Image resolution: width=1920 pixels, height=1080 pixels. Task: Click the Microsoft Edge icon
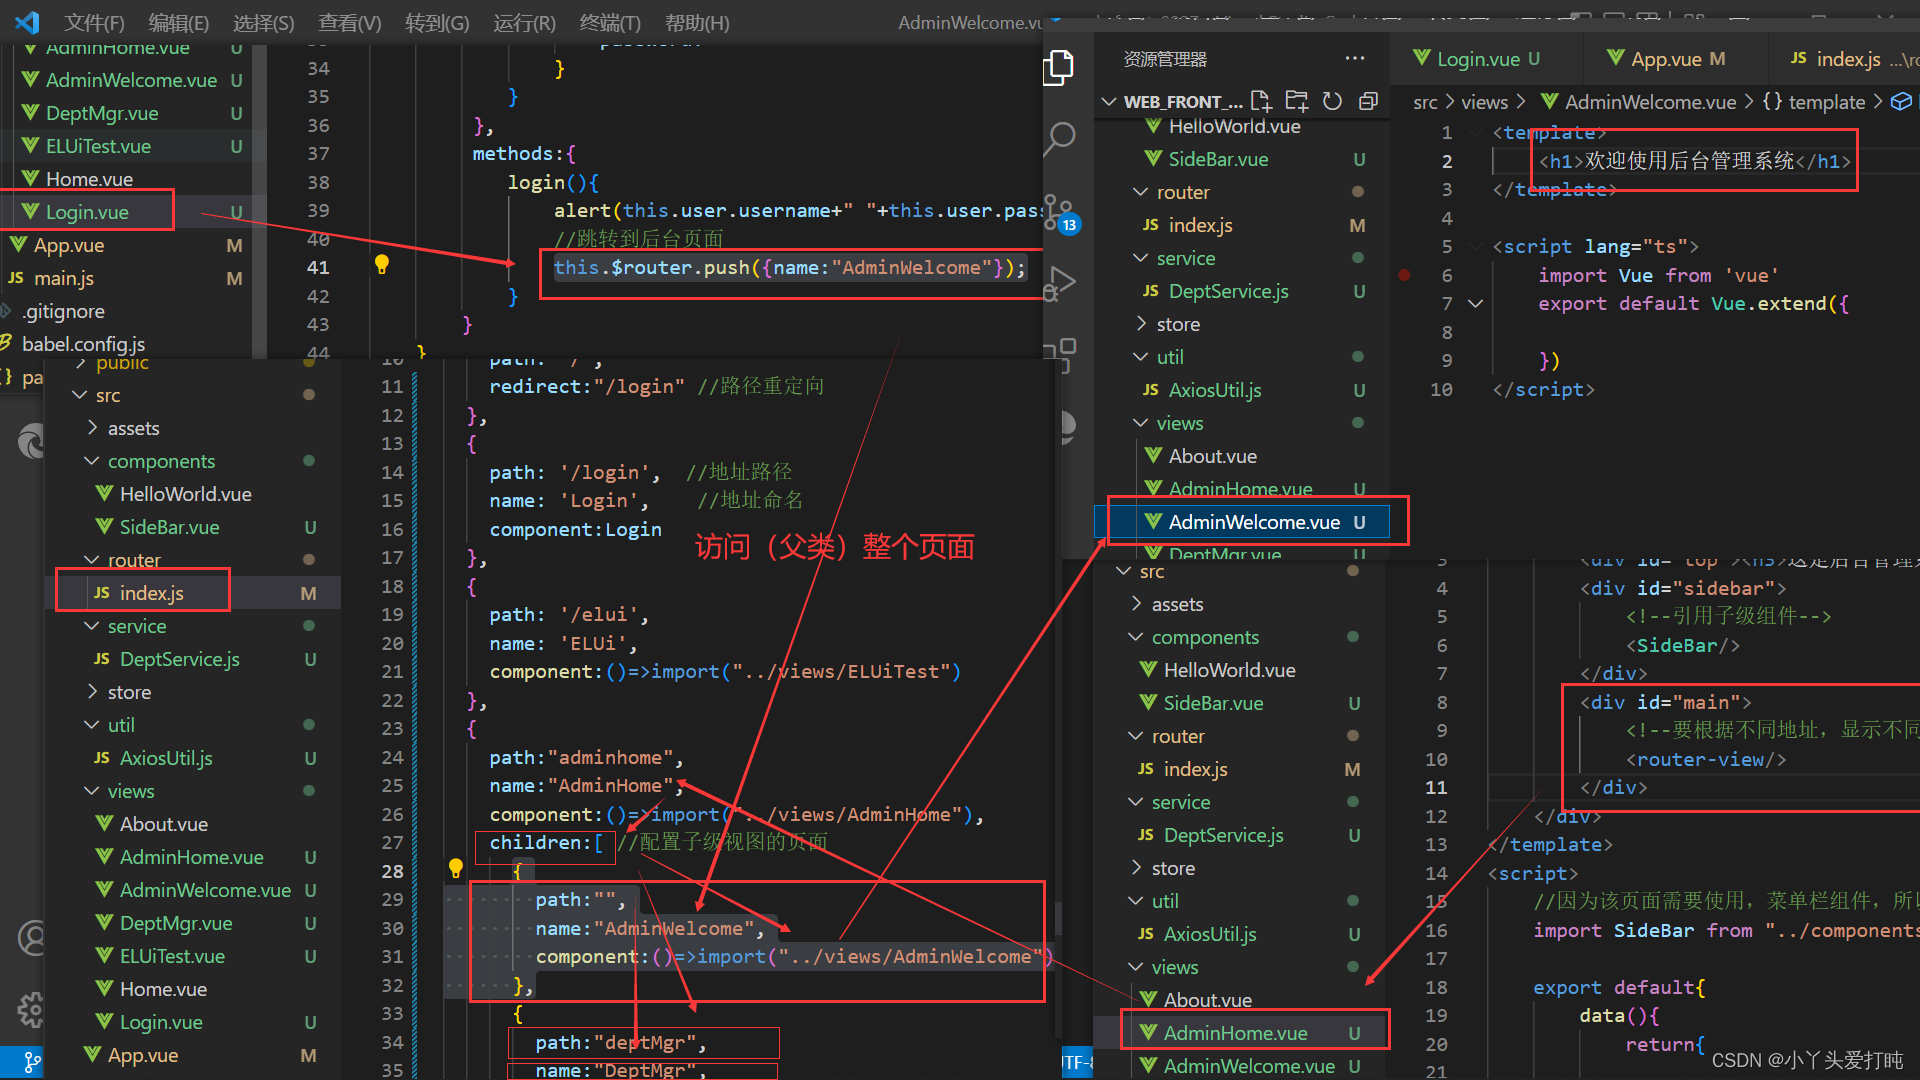point(32,440)
